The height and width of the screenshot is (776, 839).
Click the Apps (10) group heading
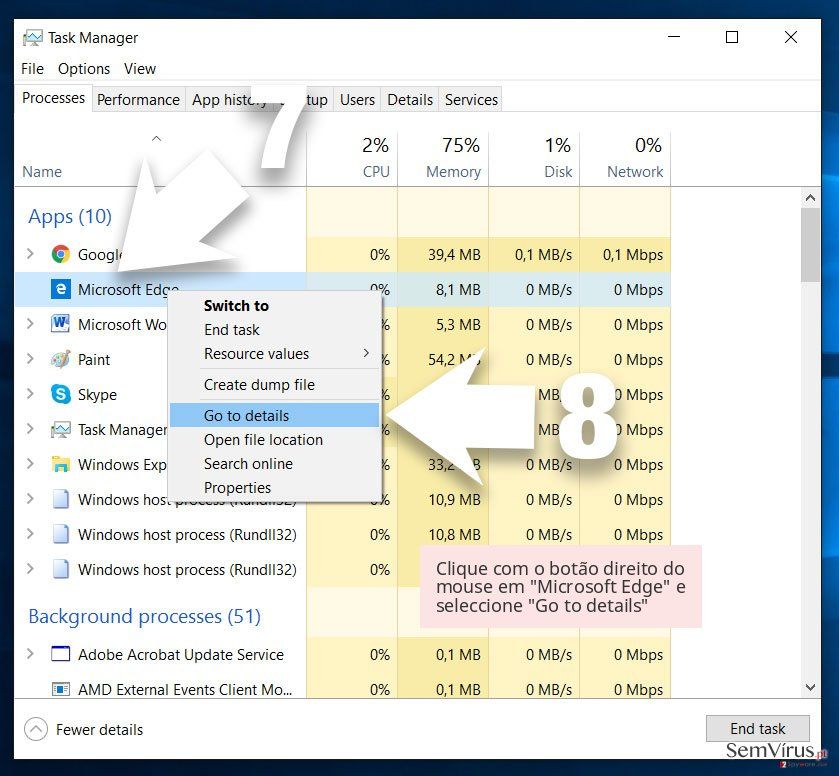pyautogui.click(x=70, y=216)
